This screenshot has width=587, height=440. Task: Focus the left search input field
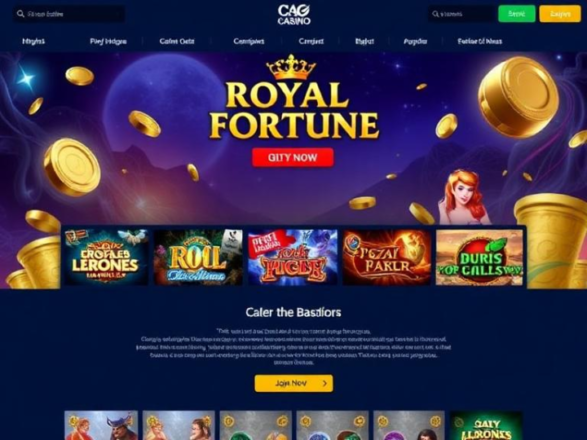pyautogui.click(x=69, y=14)
